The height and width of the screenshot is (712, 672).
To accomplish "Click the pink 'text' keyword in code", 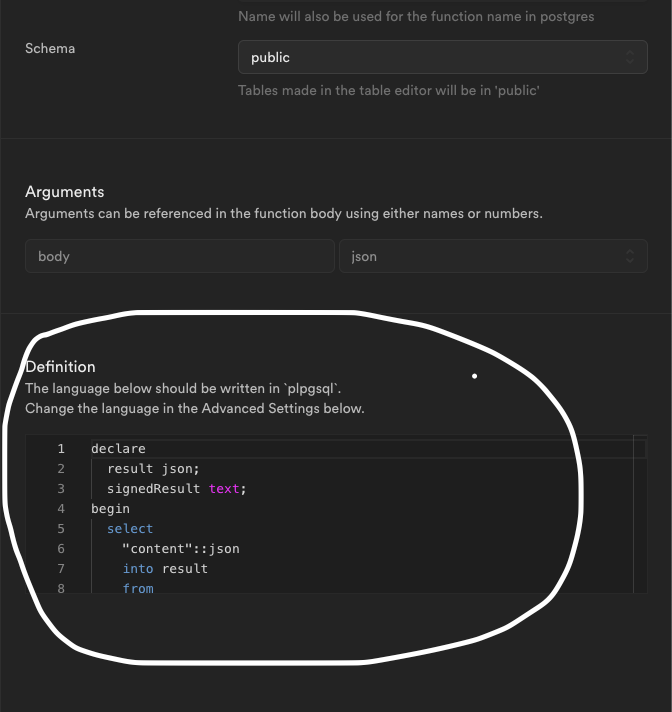I will (226, 489).
